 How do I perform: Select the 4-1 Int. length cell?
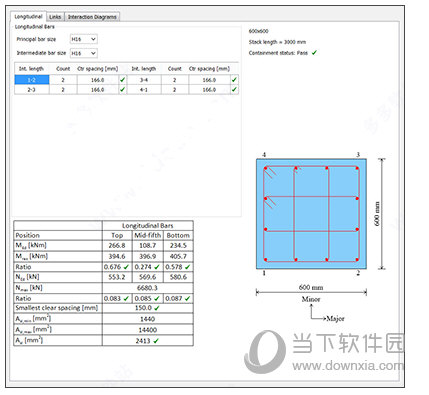click(144, 90)
